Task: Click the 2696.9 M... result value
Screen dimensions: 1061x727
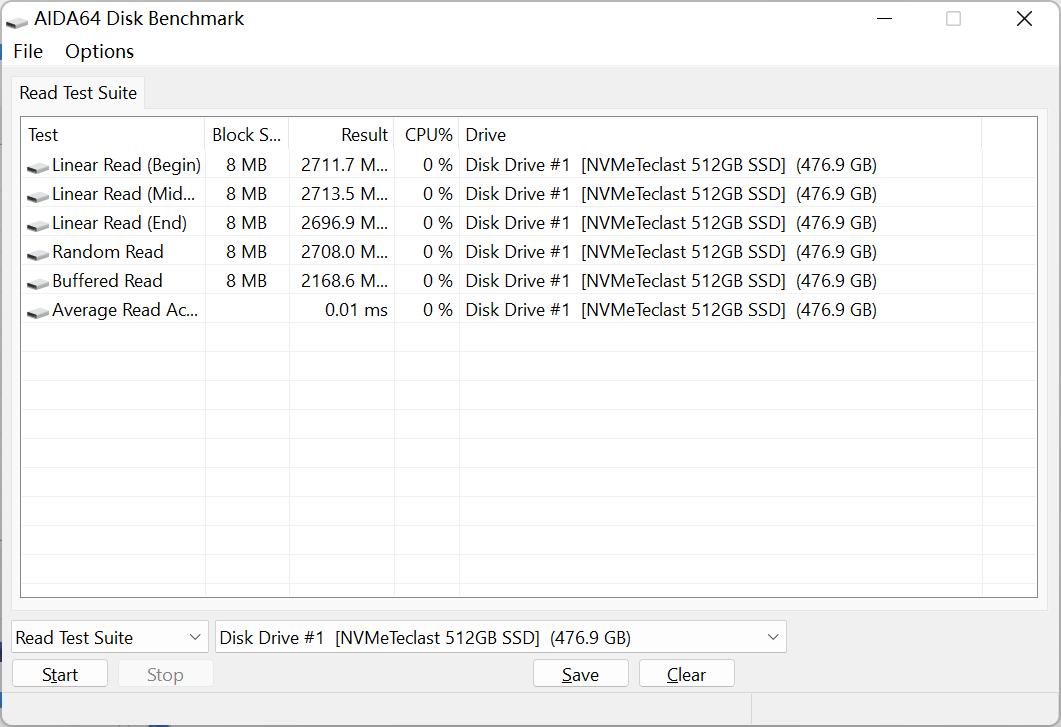Action: point(344,223)
